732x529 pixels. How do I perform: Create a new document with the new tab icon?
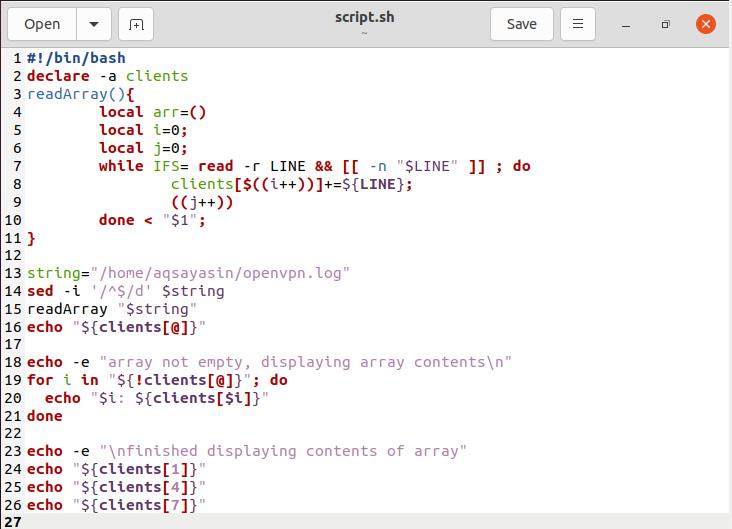[x=136, y=24]
